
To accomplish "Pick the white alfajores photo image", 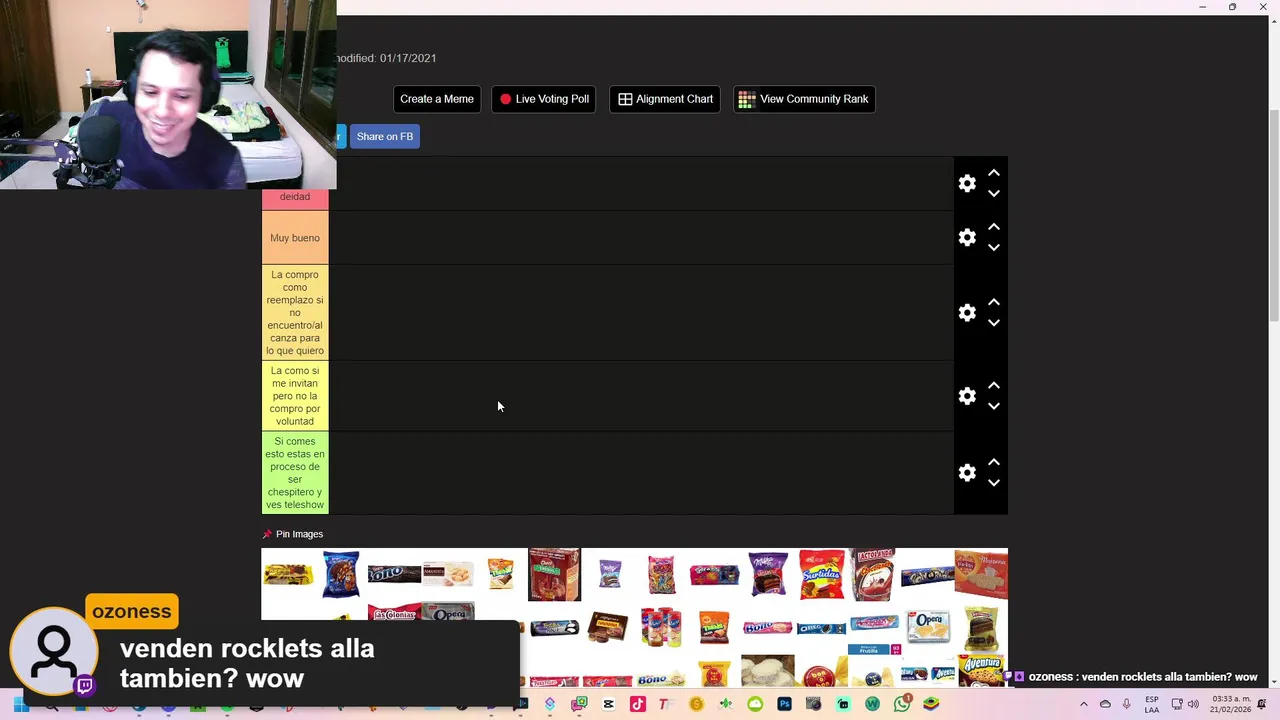I will 768,671.
